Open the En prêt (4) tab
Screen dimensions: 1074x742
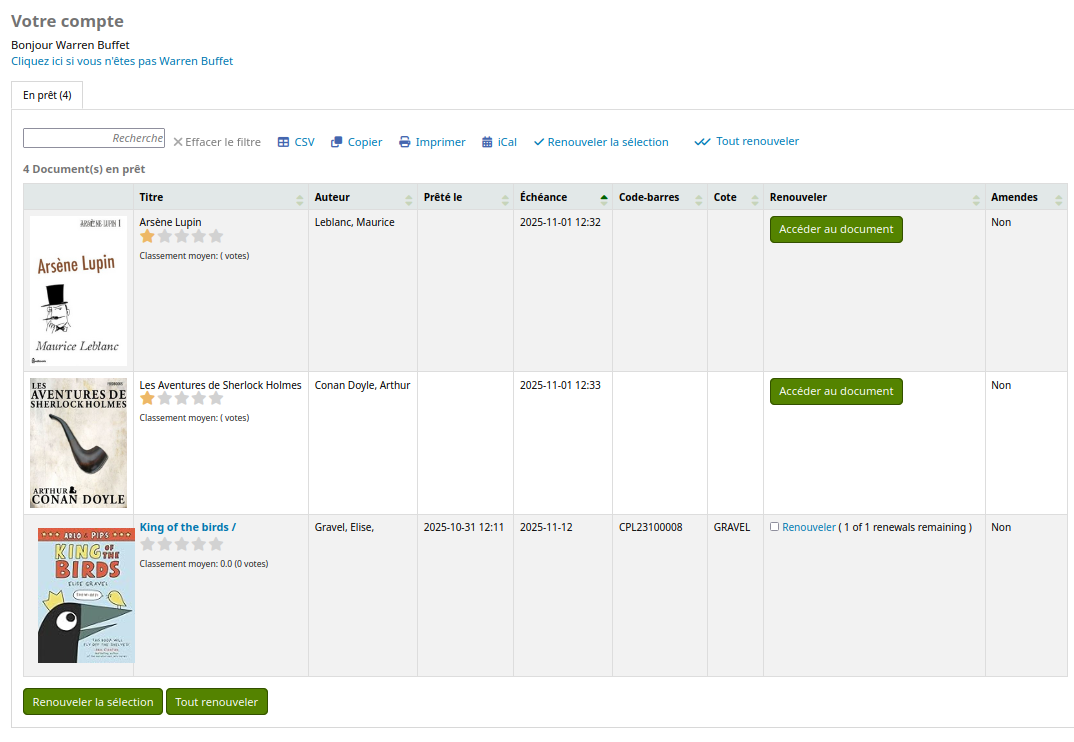tap(47, 95)
